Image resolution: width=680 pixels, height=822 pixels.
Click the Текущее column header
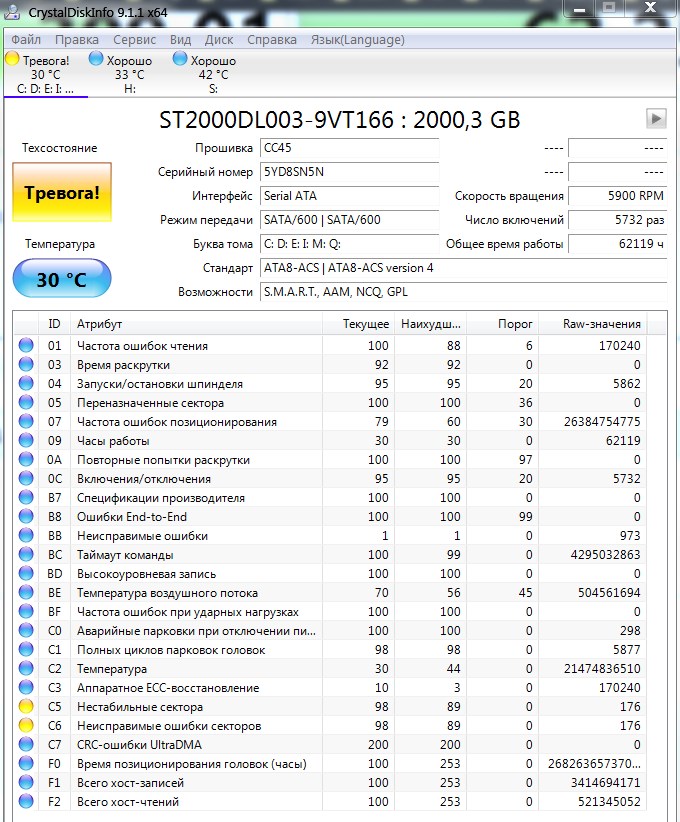[x=358, y=324]
